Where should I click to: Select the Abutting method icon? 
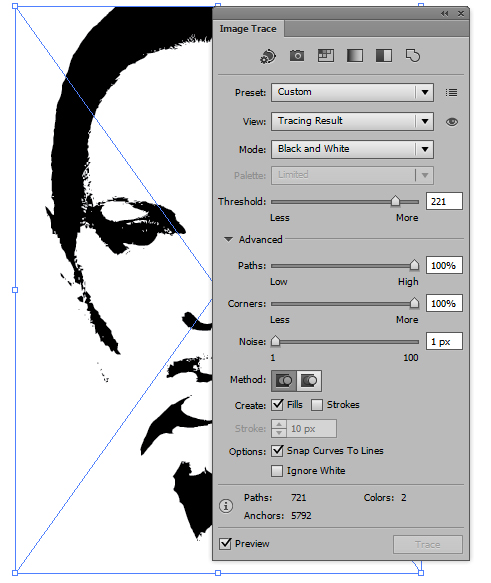click(x=284, y=381)
